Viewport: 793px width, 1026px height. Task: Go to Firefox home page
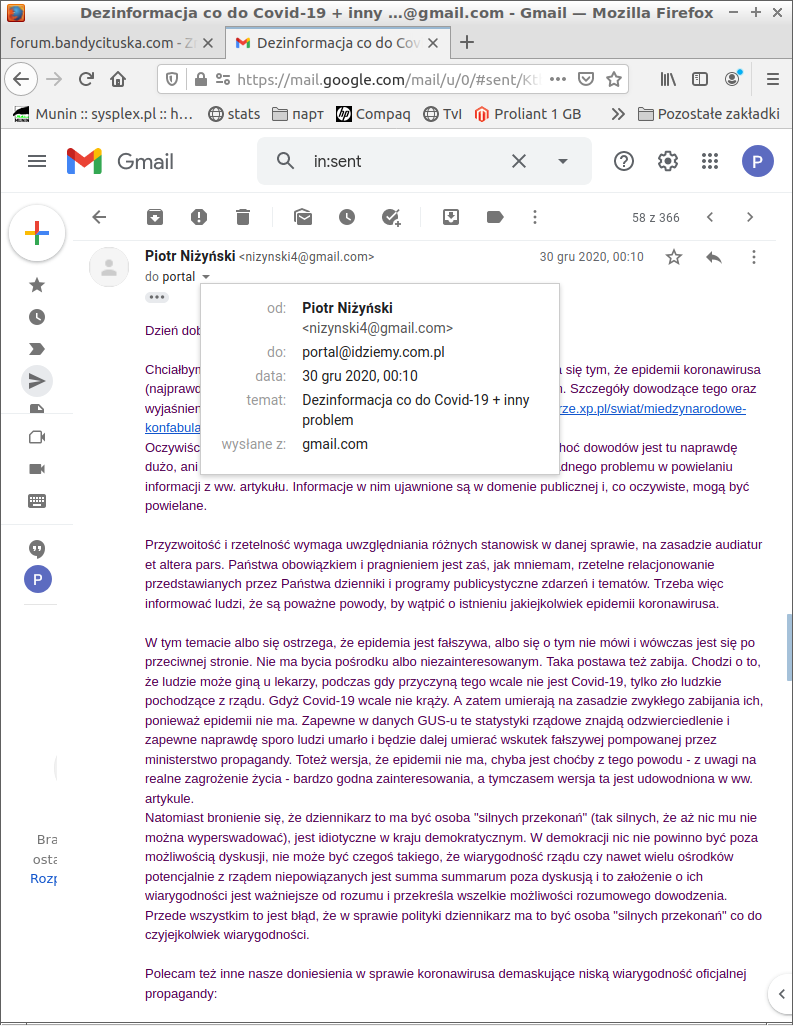pyautogui.click(x=118, y=79)
